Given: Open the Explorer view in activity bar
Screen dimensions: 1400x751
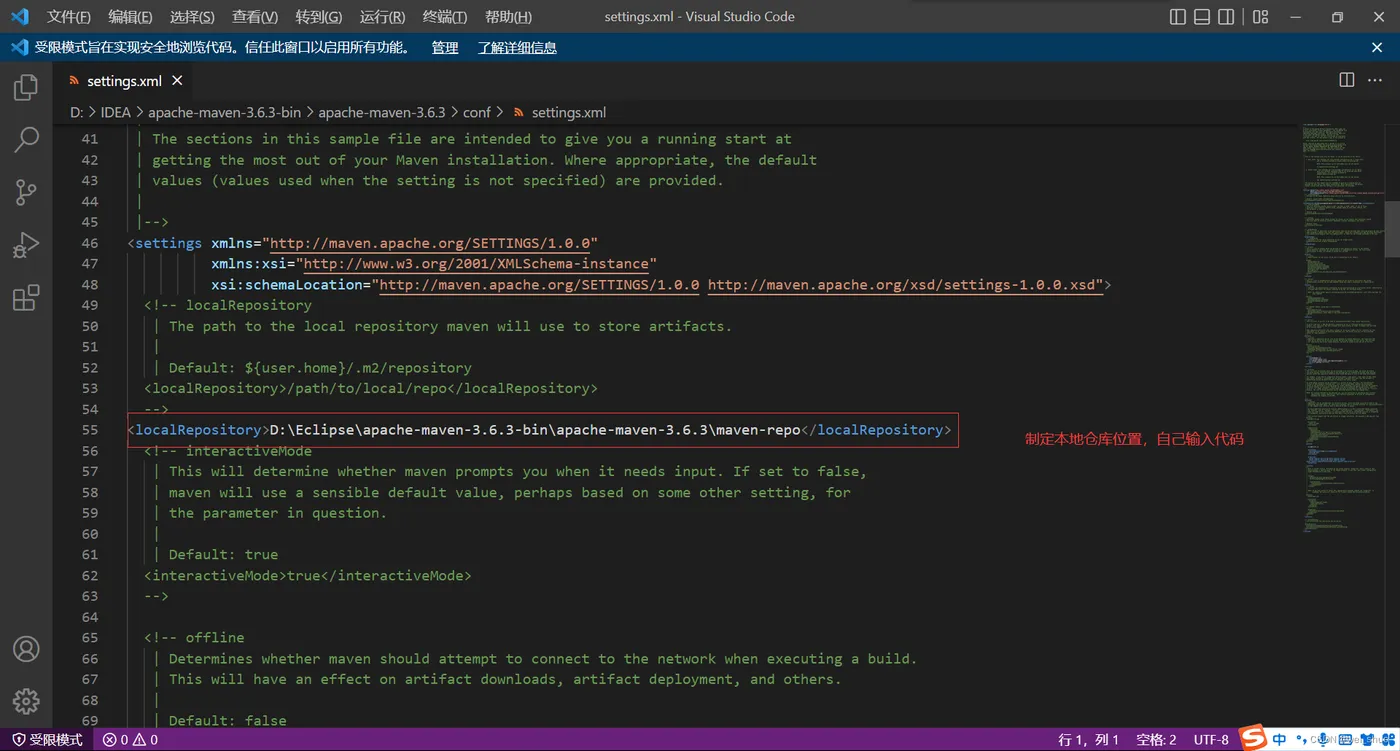Looking at the screenshot, I should coord(26,87).
